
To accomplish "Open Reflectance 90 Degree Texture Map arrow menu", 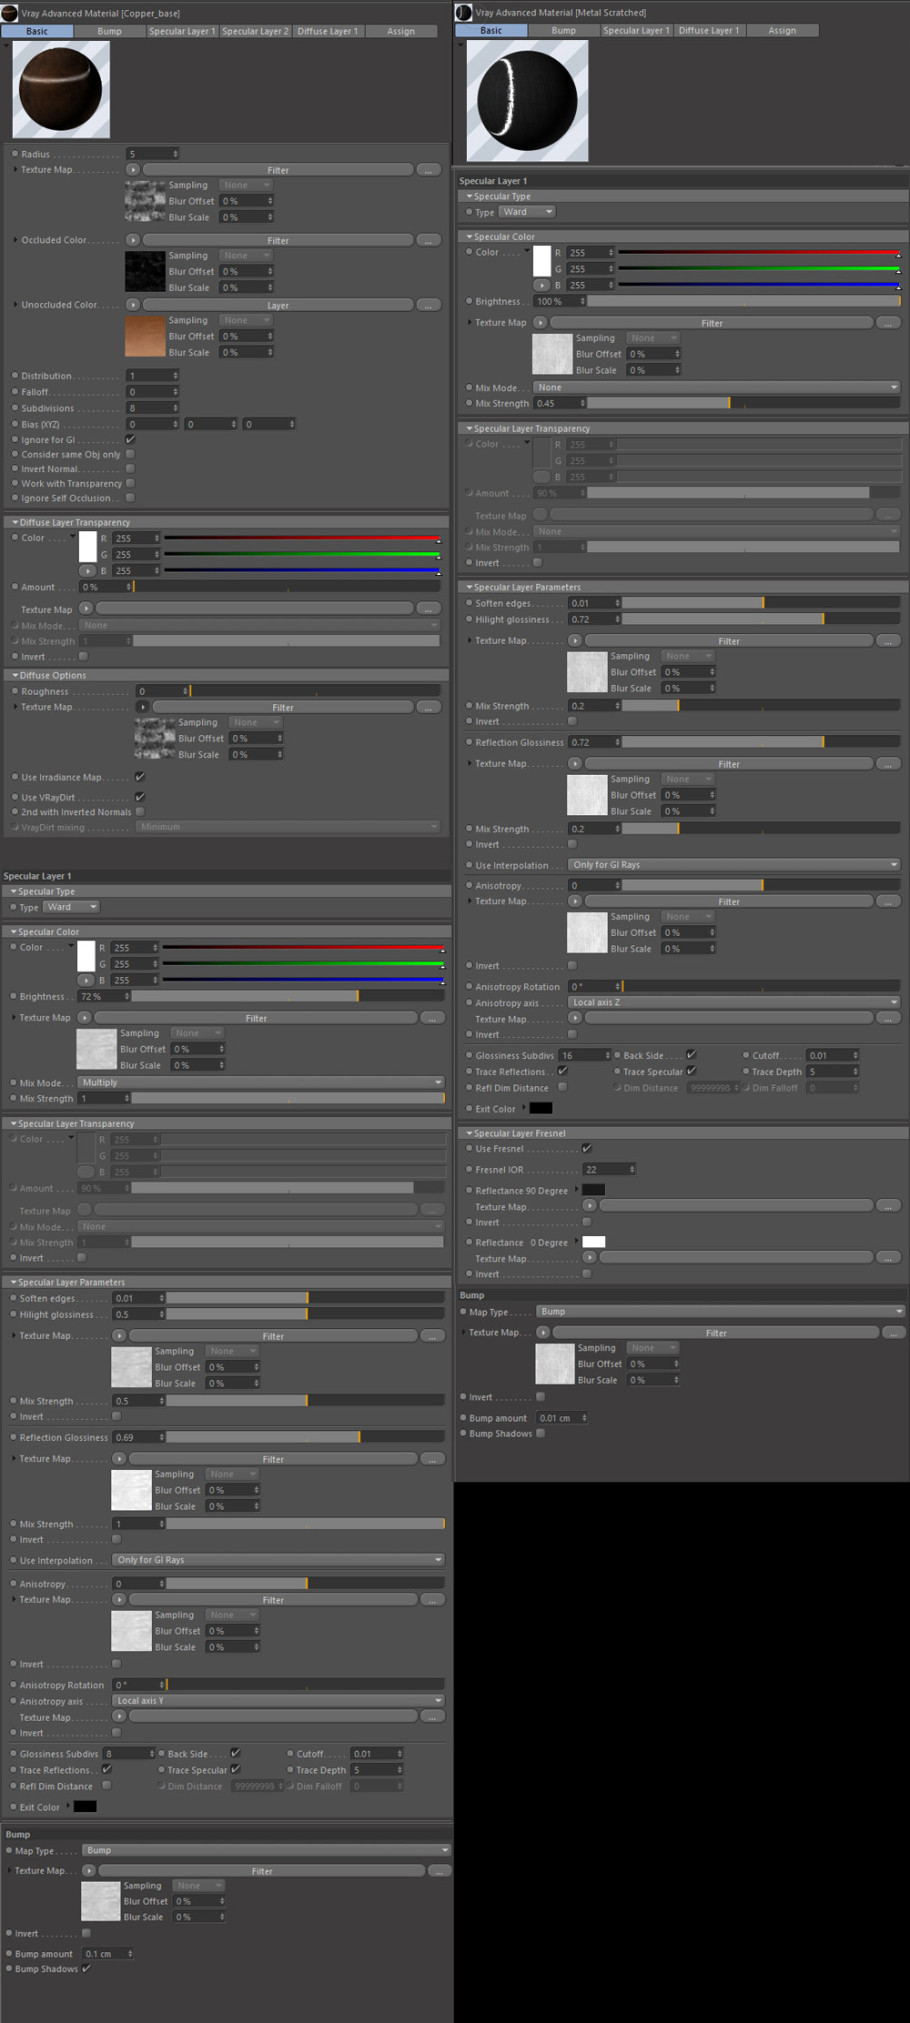I will [589, 1206].
